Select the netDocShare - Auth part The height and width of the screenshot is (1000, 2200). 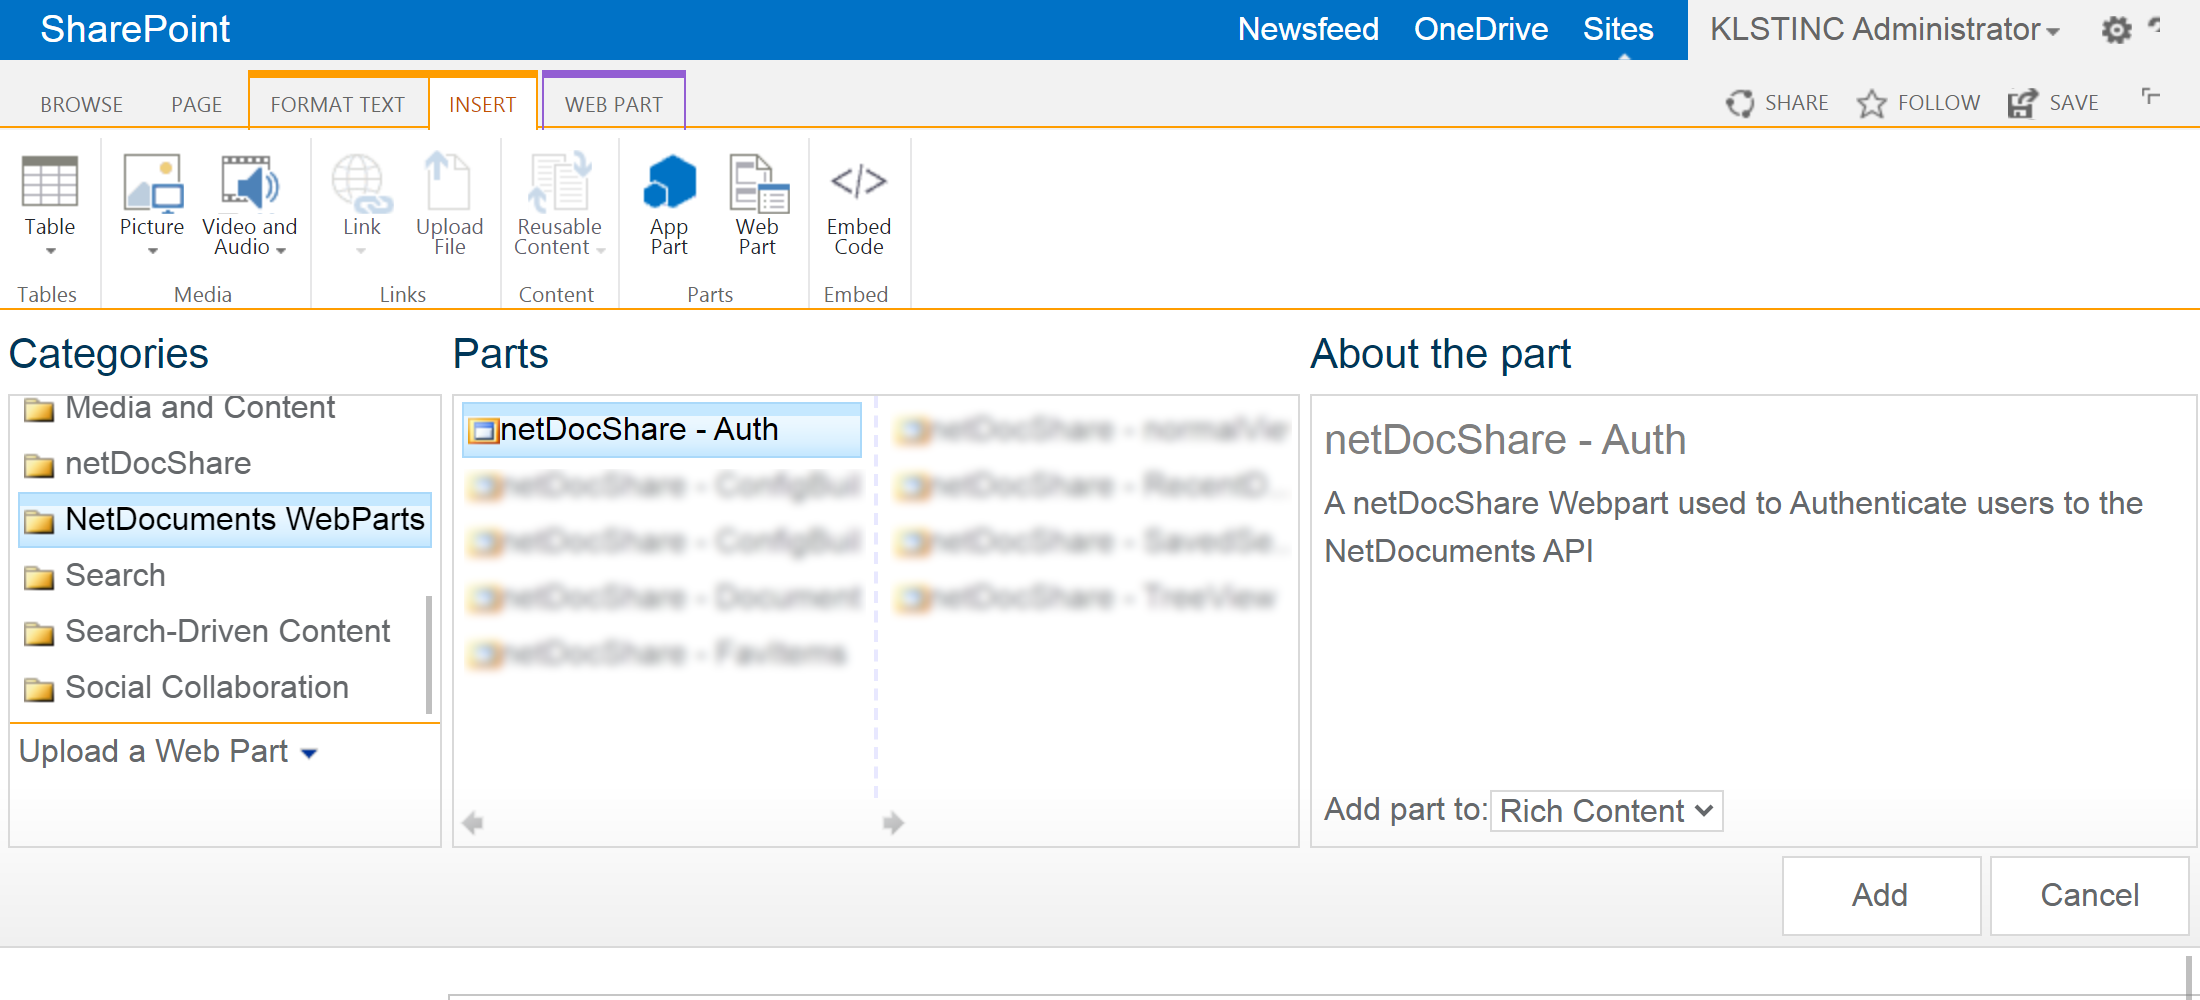pyautogui.click(x=661, y=430)
